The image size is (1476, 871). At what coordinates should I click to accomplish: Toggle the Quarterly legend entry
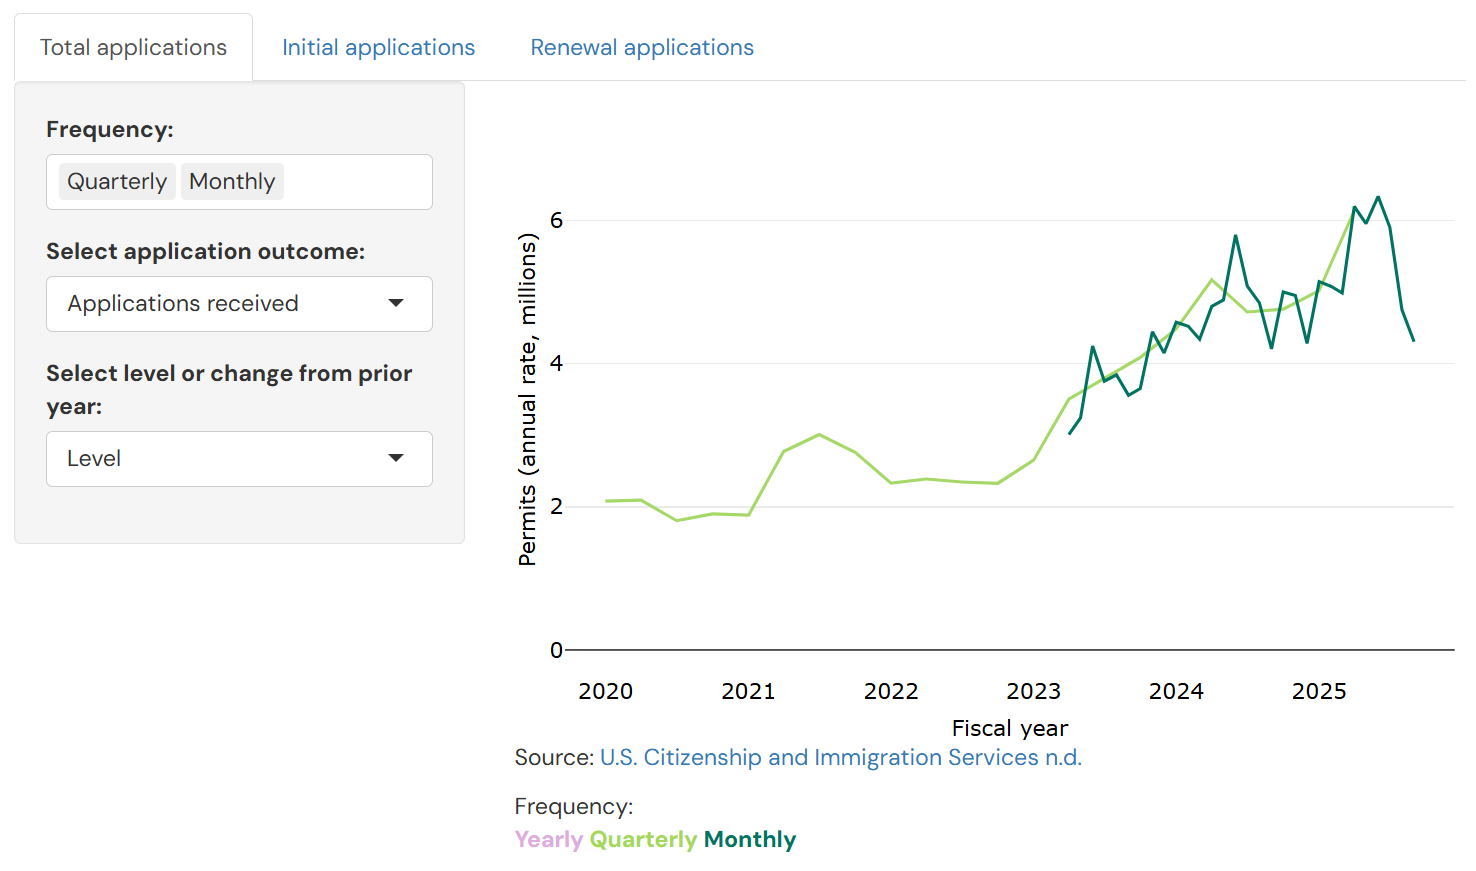(x=643, y=840)
